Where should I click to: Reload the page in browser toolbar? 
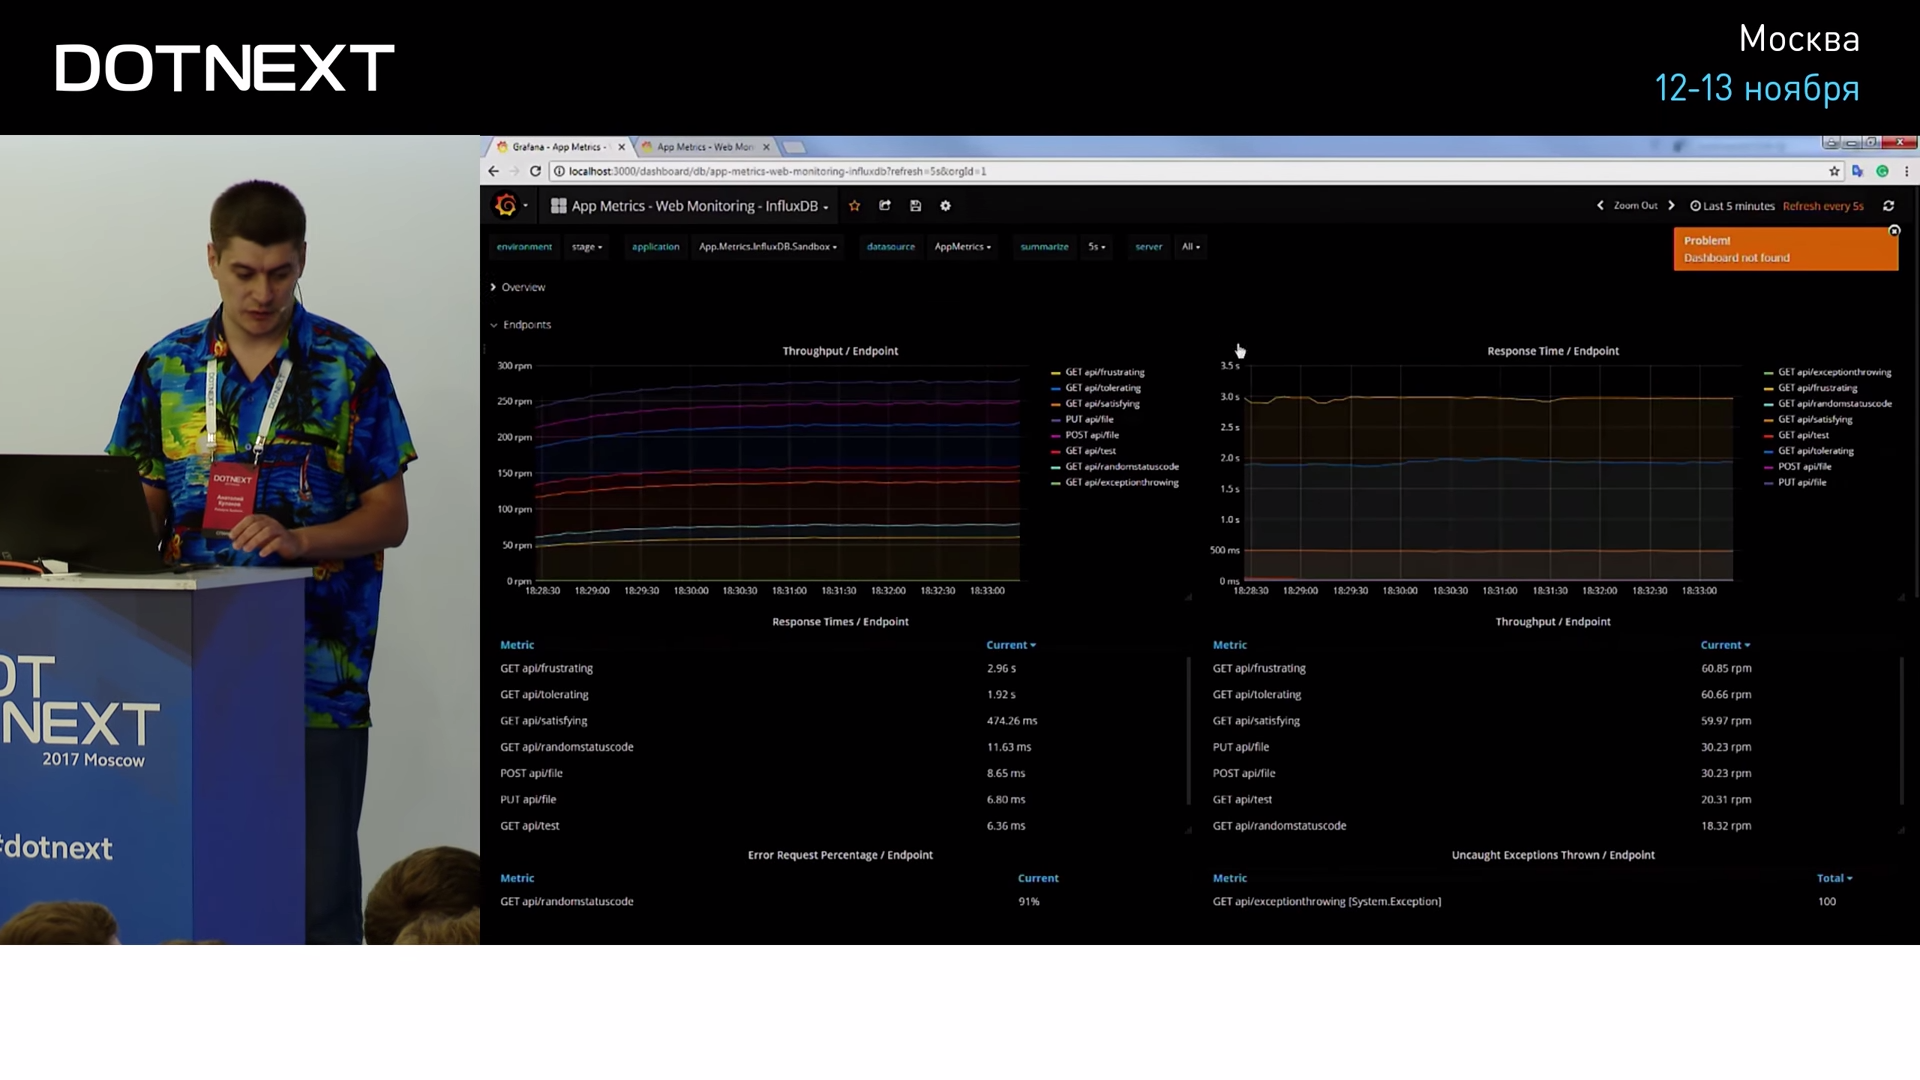(535, 171)
